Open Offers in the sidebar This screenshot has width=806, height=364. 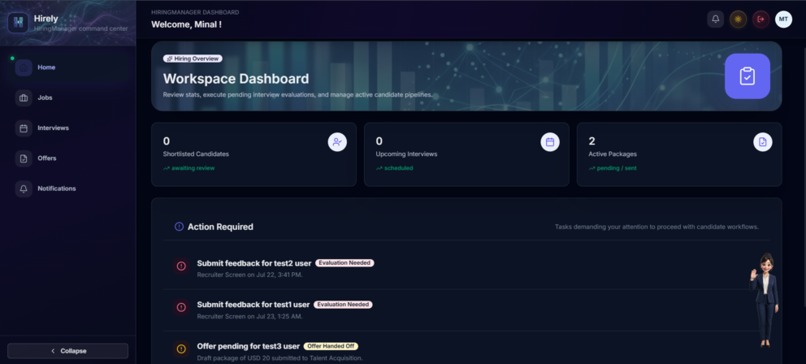click(68, 158)
